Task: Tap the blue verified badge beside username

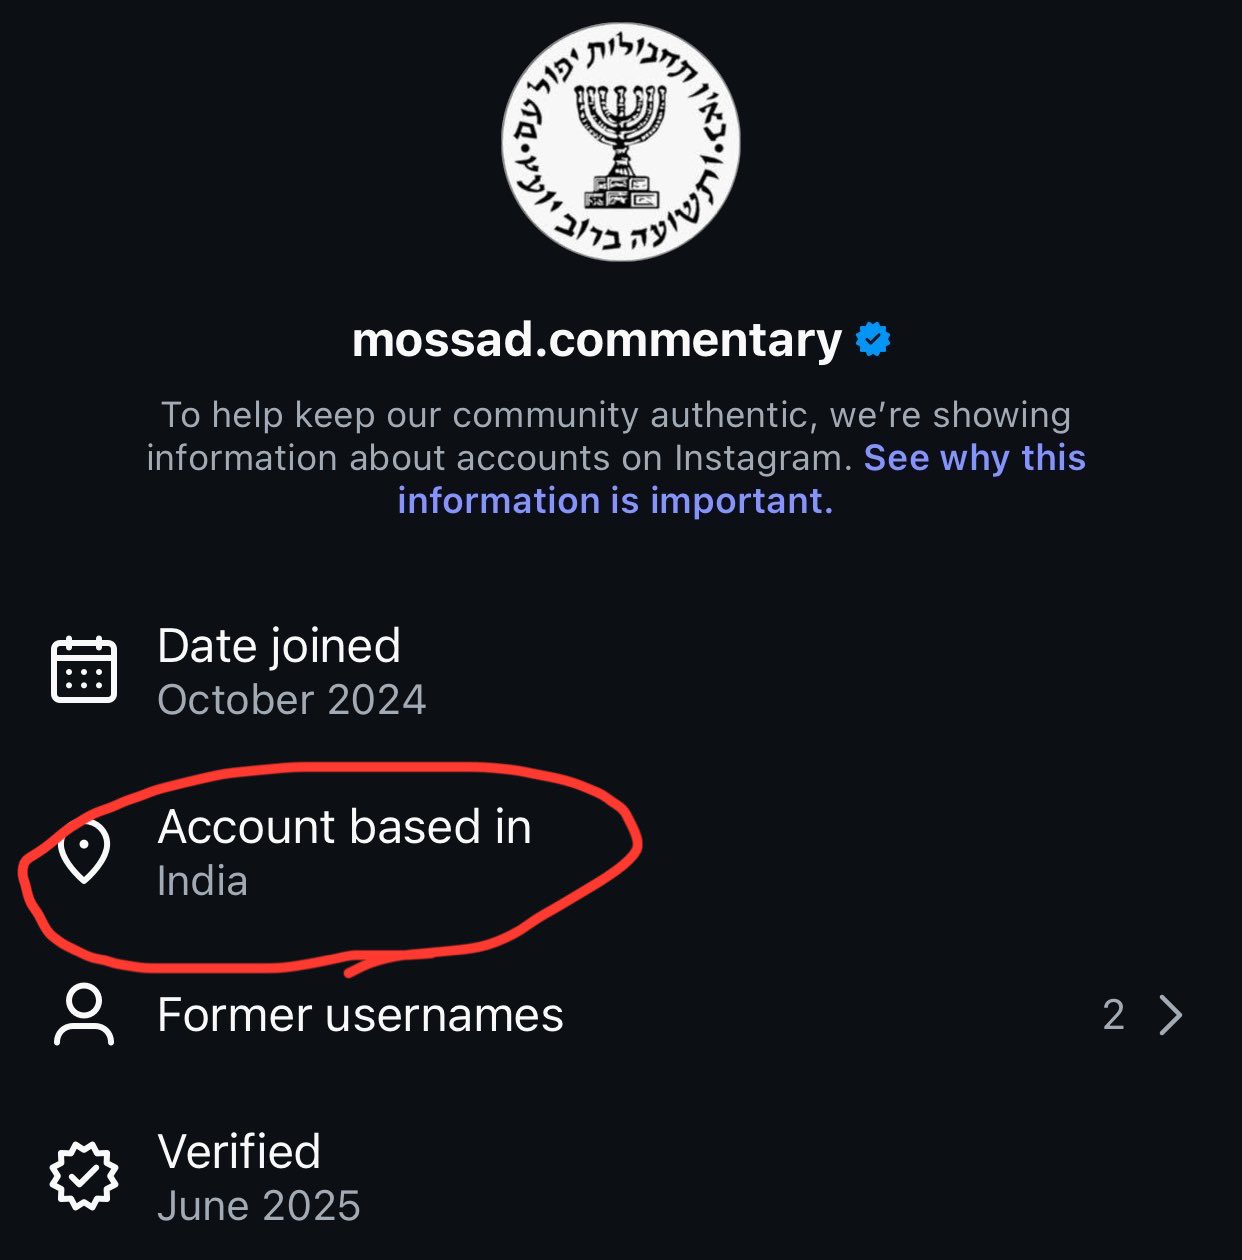Action: point(873,340)
